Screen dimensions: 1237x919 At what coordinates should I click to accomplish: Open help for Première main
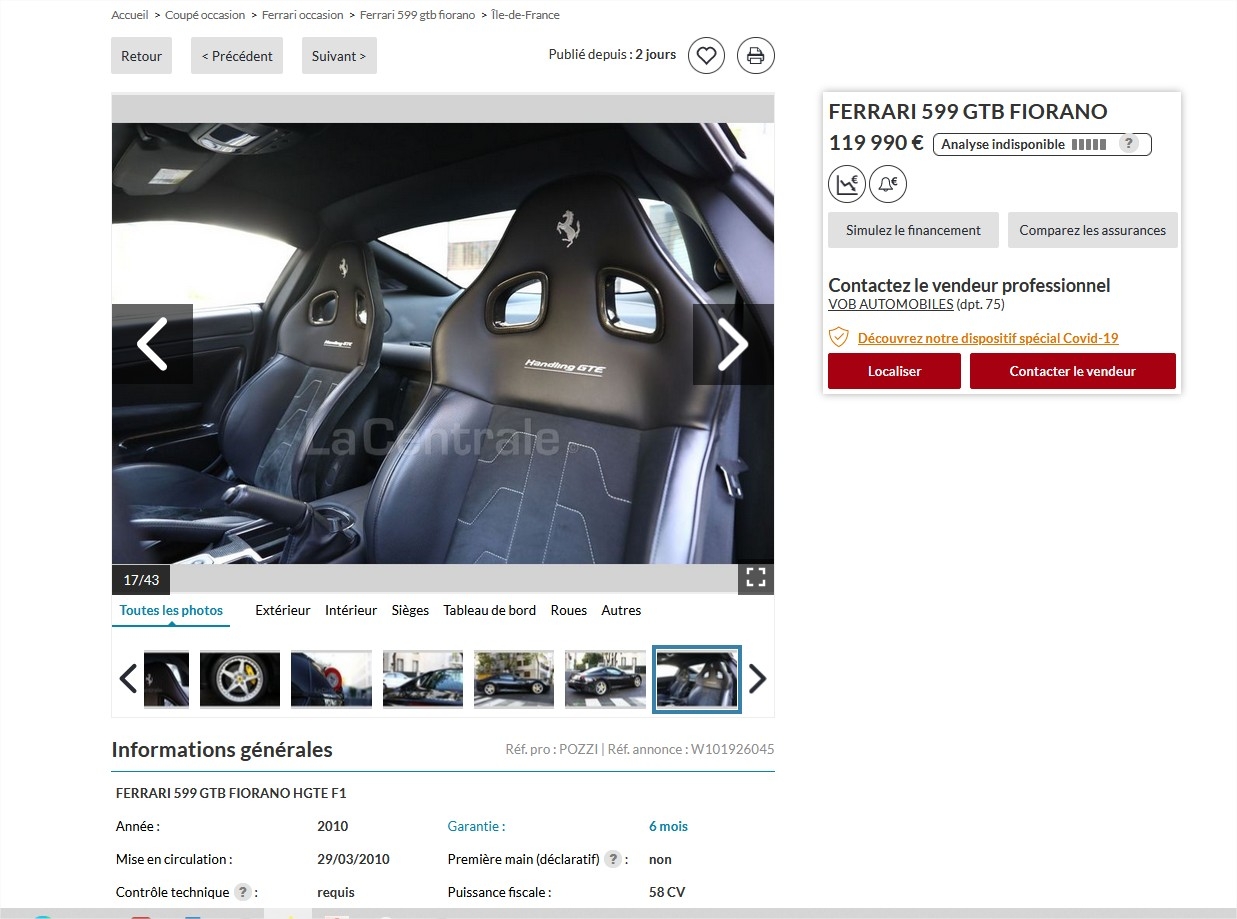click(613, 859)
